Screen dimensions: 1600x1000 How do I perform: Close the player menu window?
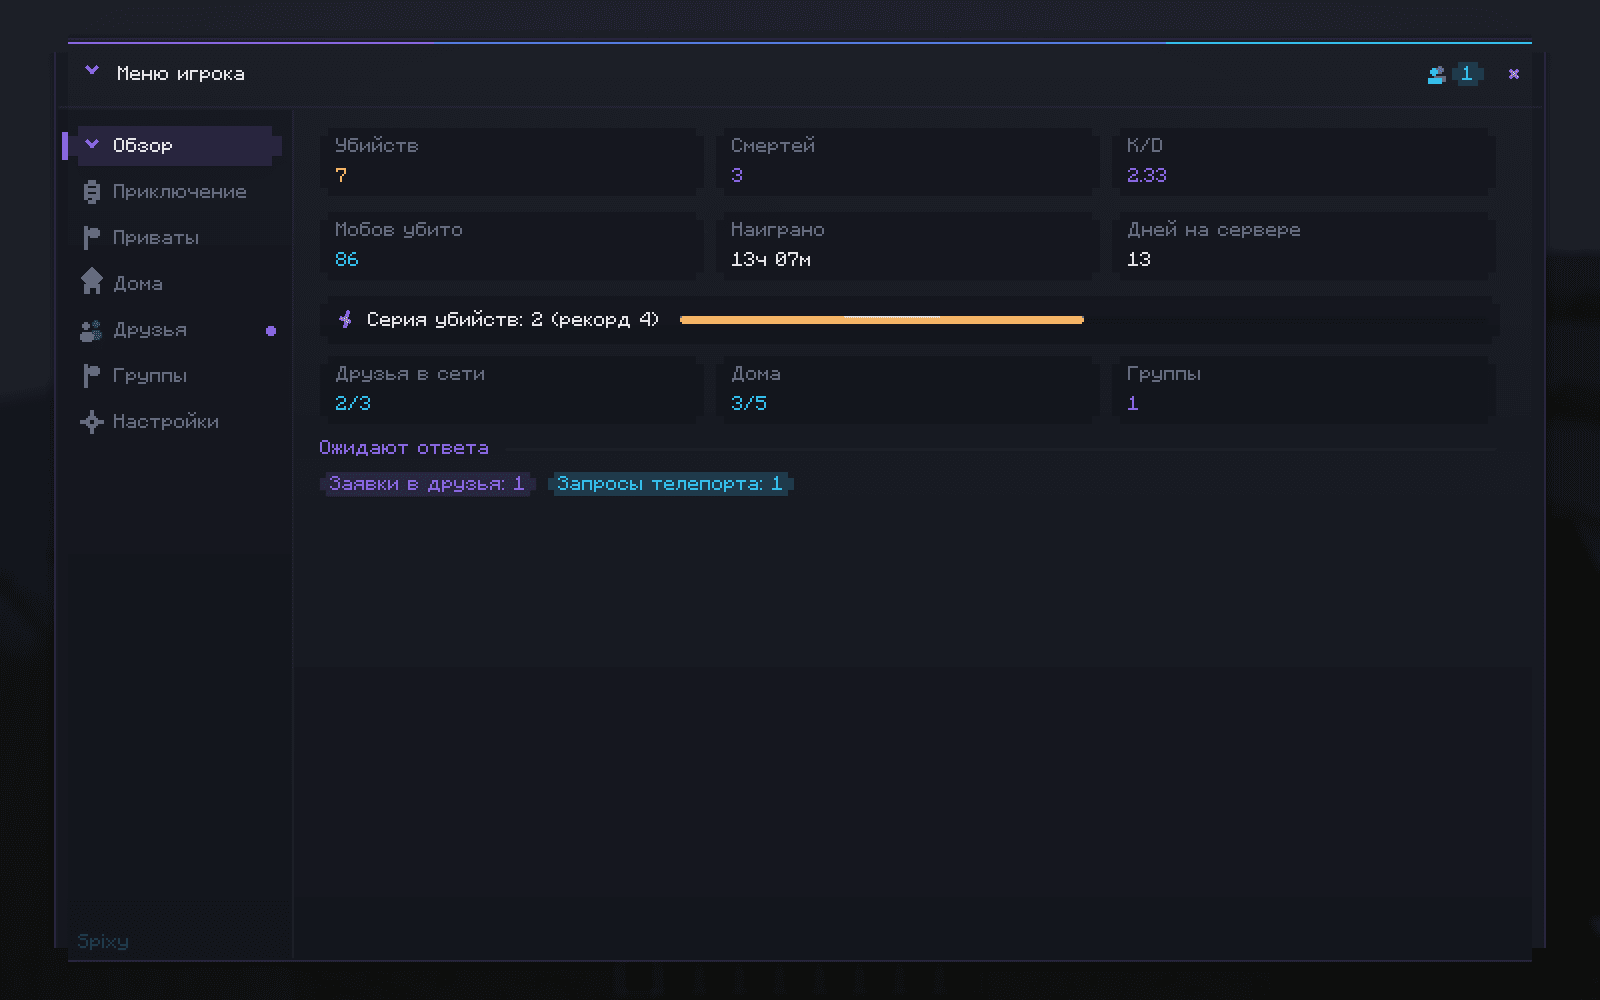tap(1514, 74)
